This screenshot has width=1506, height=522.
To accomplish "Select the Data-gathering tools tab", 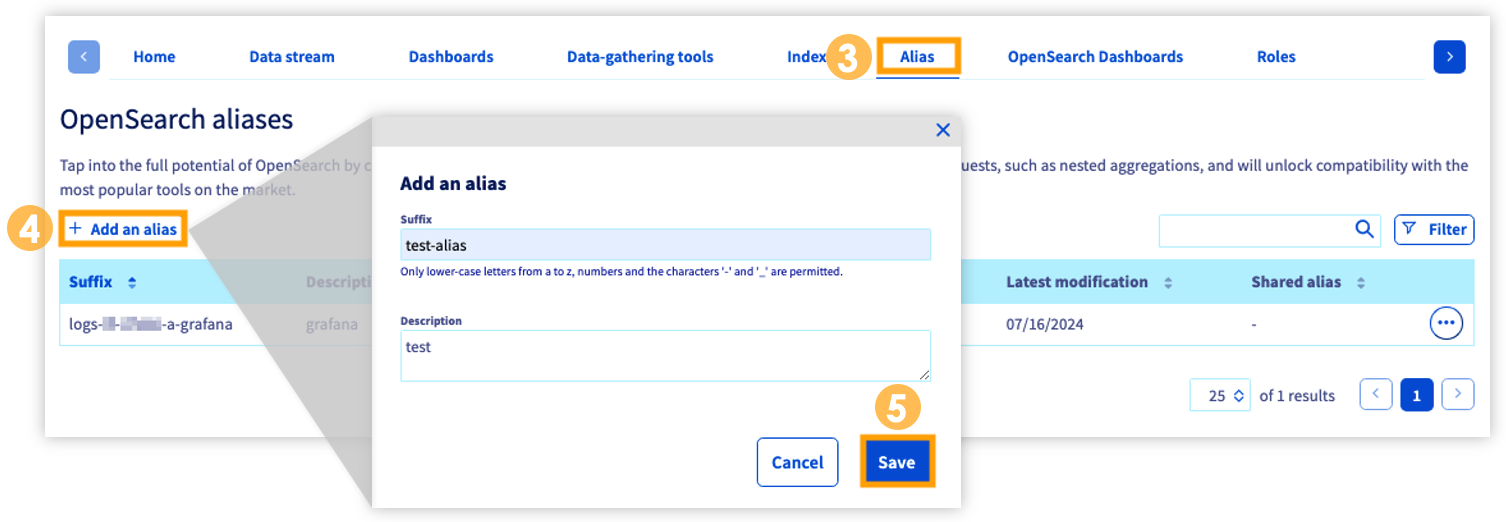I will click(x=640, y=57).
